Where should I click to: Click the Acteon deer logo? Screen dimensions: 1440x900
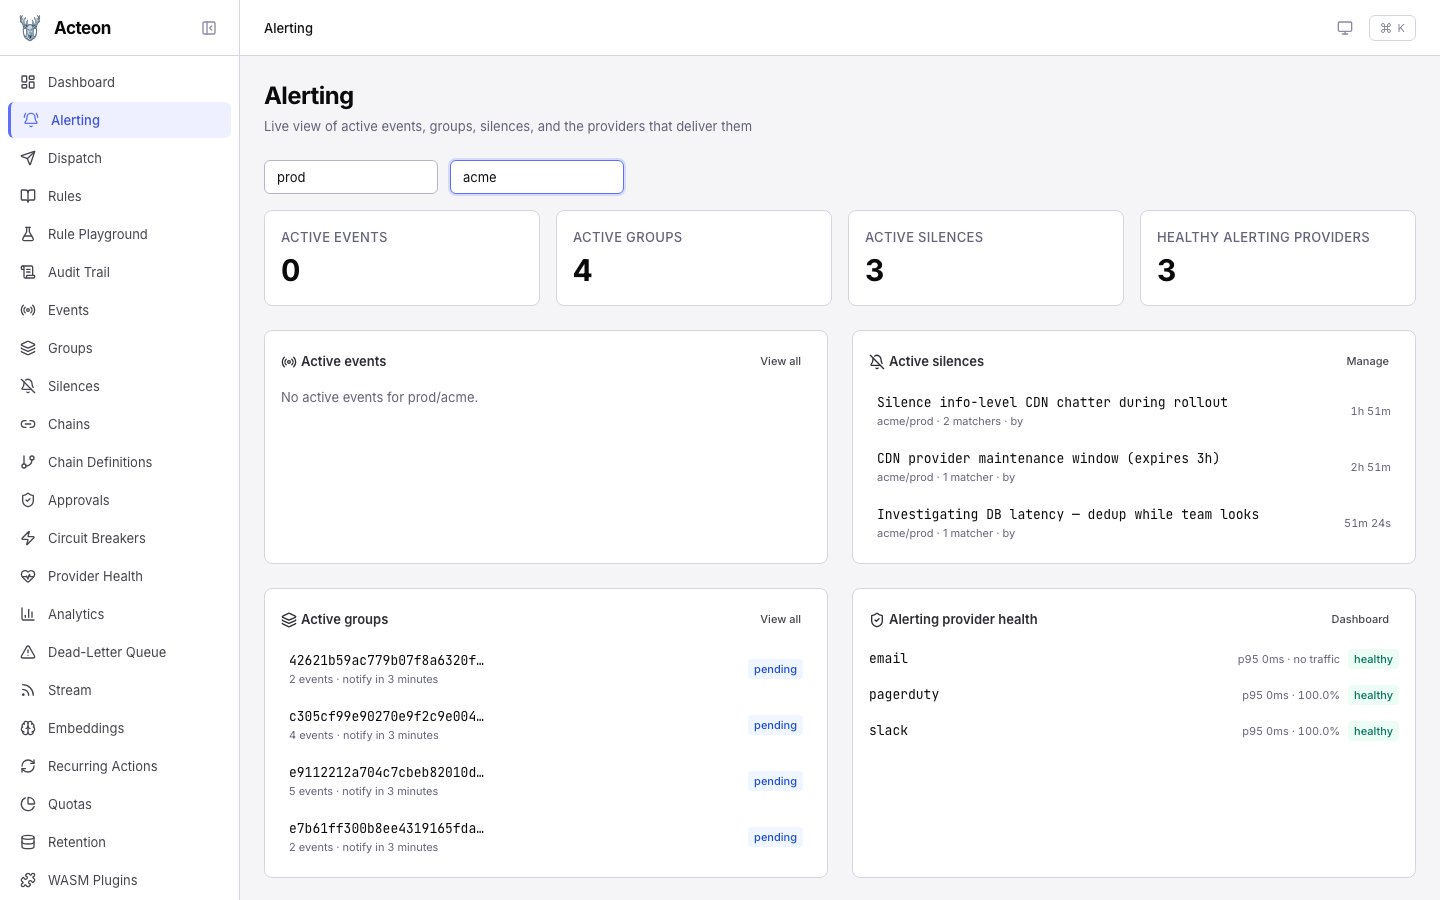coord(30,28)
